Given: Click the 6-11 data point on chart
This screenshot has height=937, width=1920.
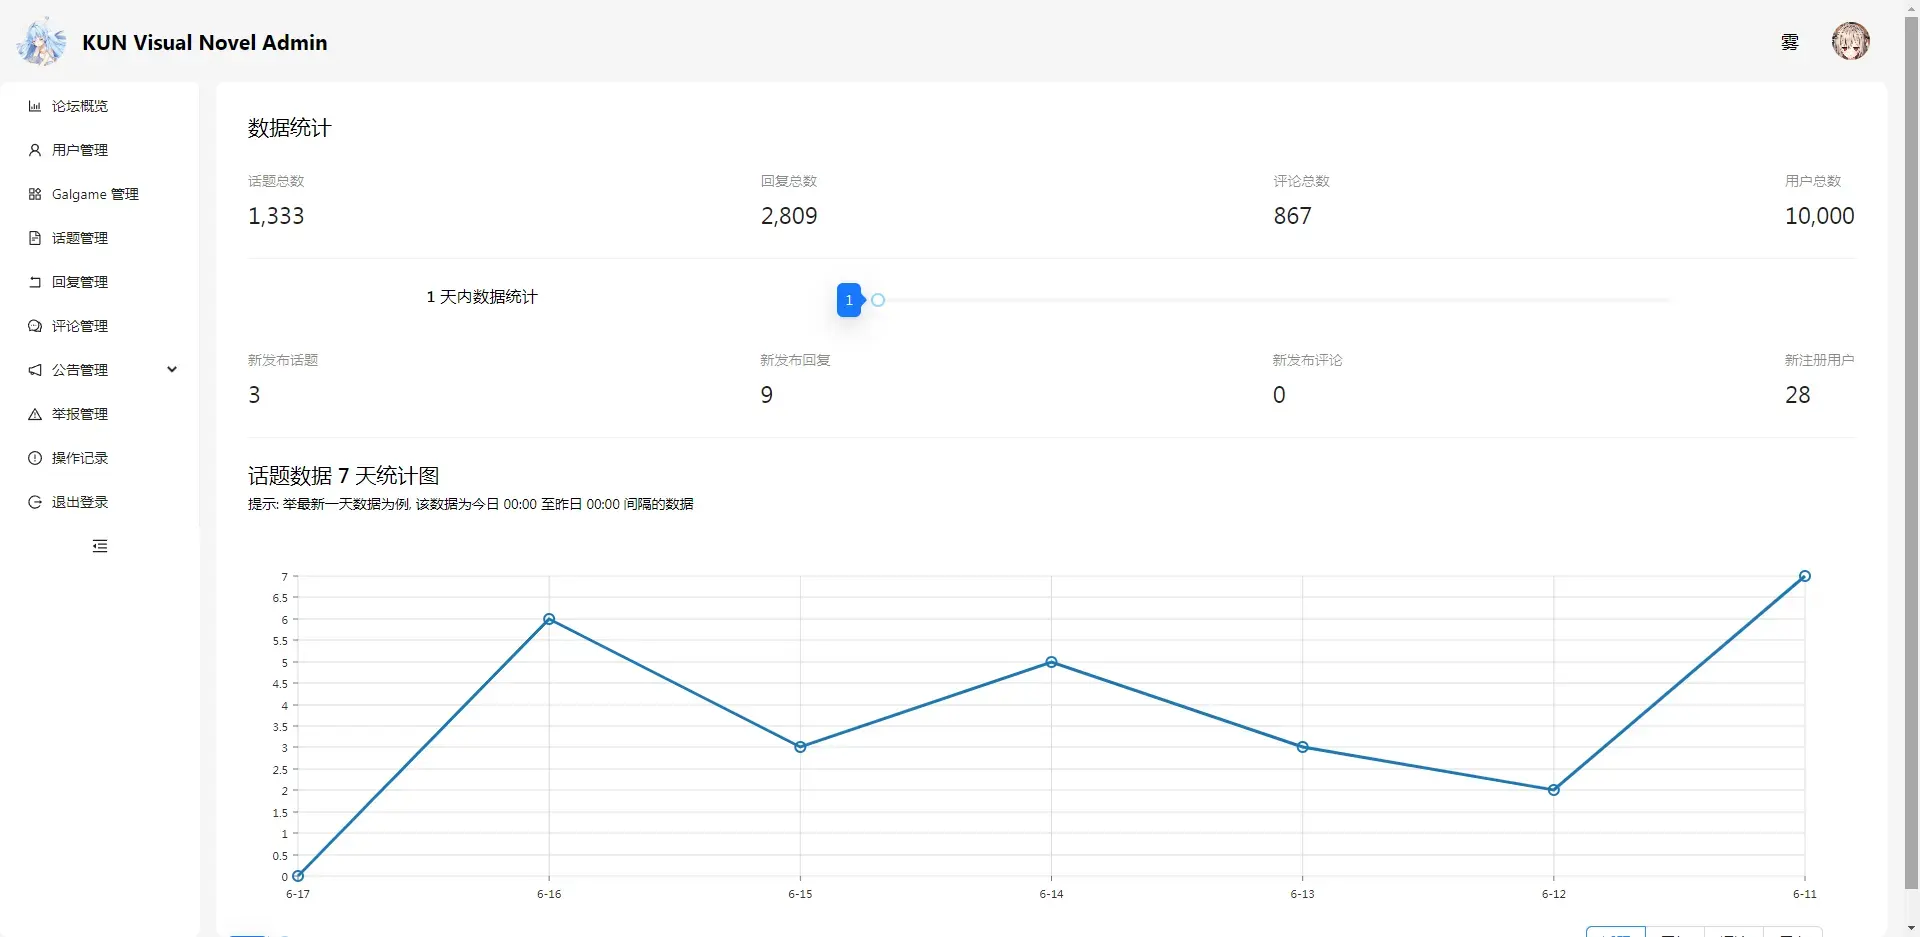Looking at the screenshot, I should (1805, 576).
